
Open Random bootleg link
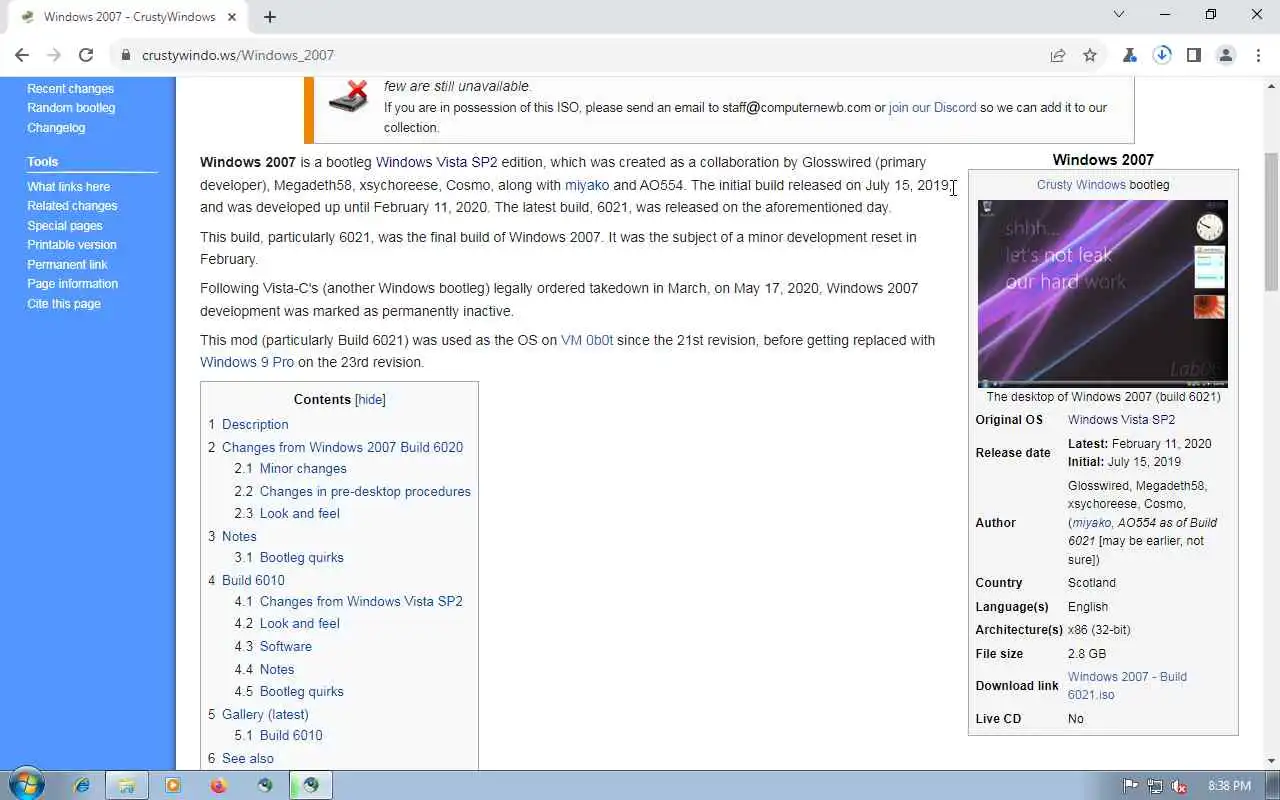(71, 108)
